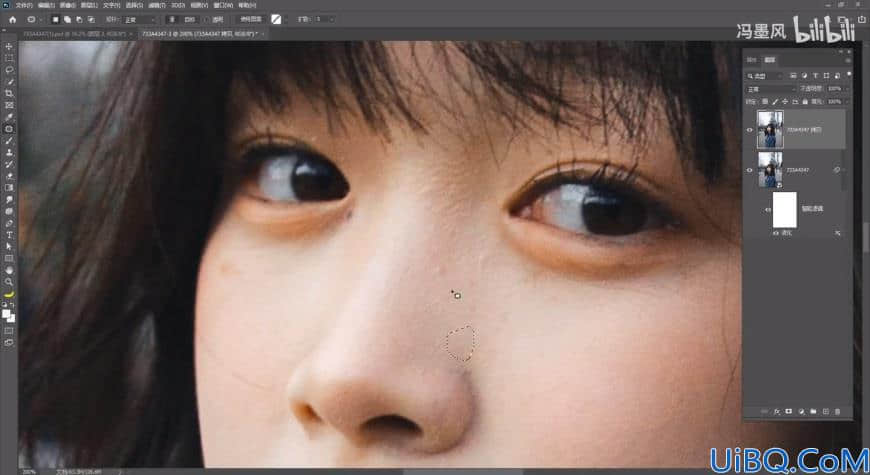Select the Gradient tool
Screen dimensions: 870x475
[9, 188]
